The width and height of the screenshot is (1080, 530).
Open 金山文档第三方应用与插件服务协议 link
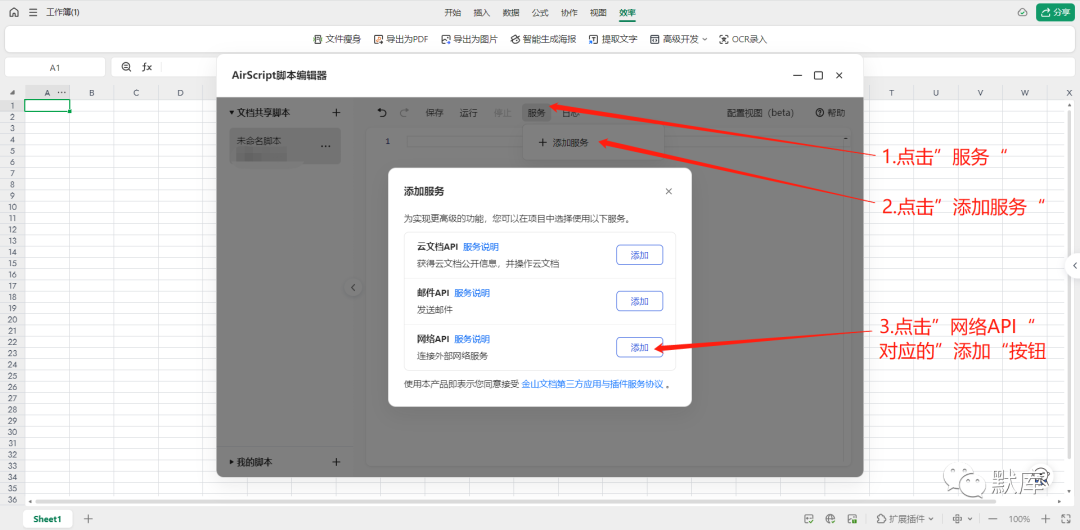click(x=592, y=384)
